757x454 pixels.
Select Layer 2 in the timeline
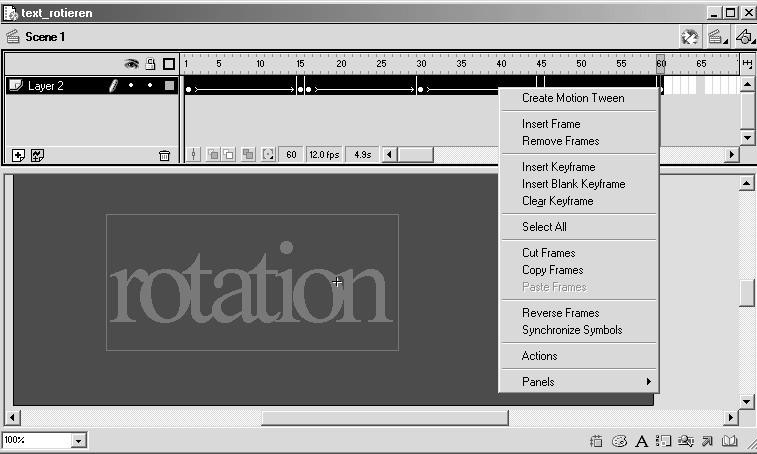(46, 86)
